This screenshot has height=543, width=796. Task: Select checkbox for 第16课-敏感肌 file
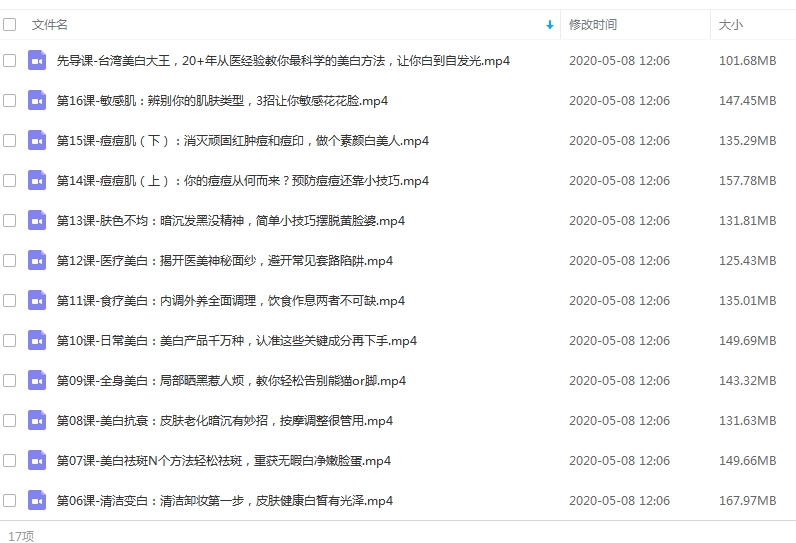click(x=10, y=100)
